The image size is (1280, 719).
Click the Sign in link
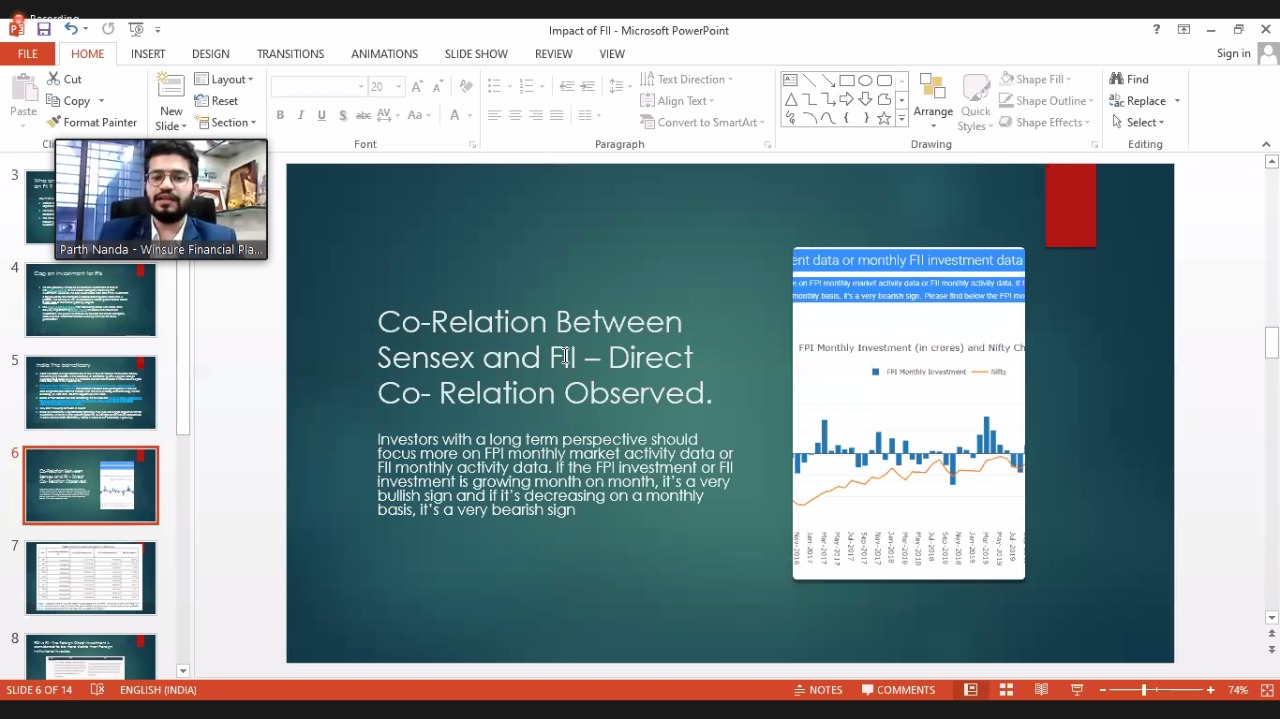pos(1233,54)
